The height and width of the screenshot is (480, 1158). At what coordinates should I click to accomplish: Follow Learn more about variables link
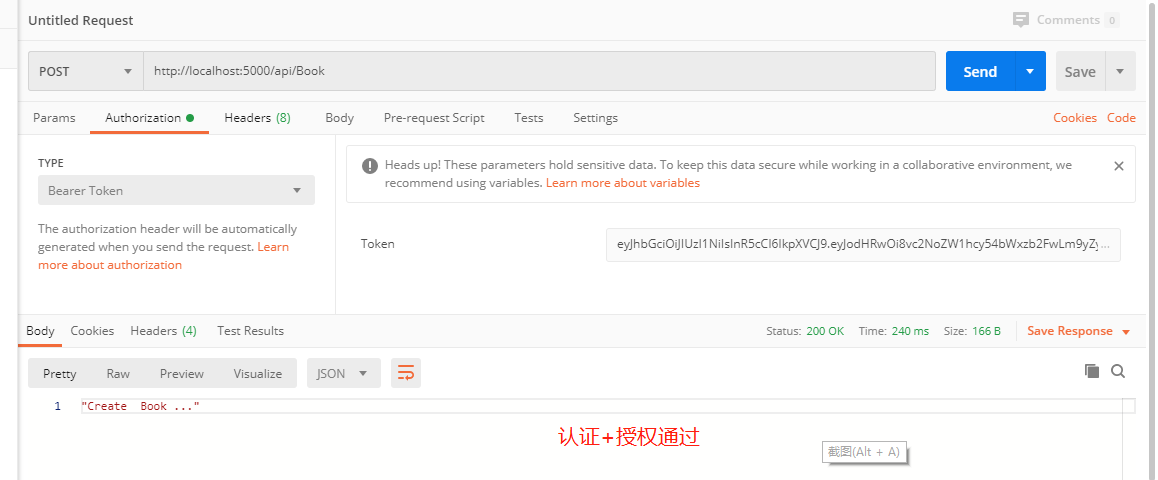(623, 182)
